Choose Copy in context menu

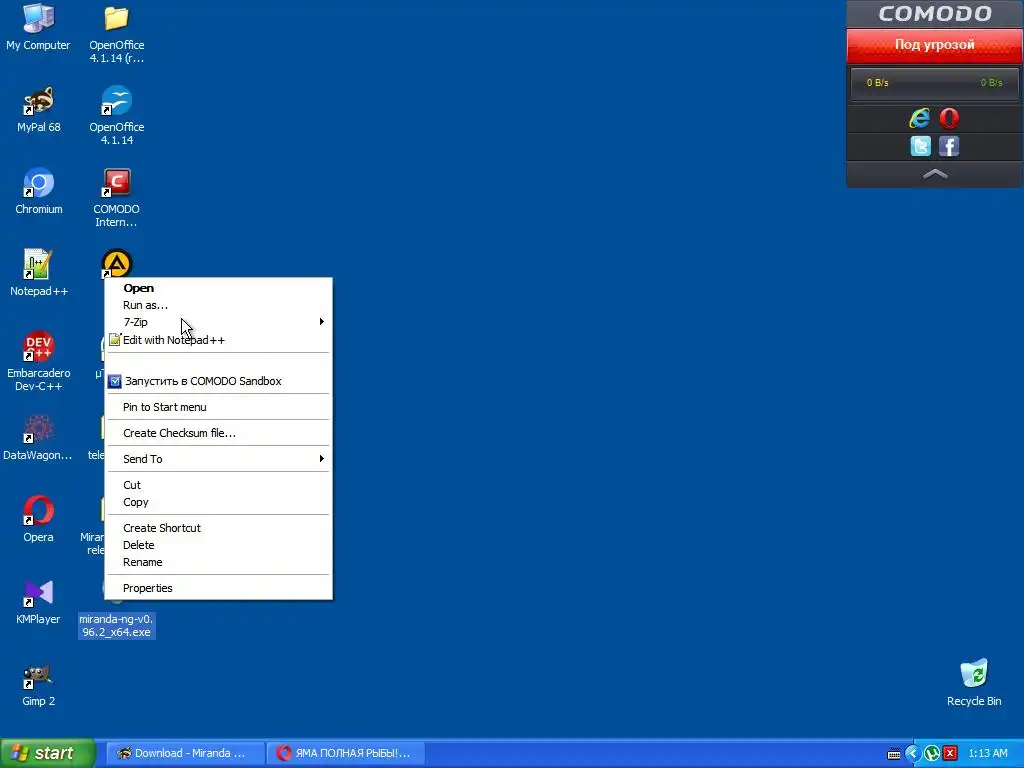pyautogui.click(x=219, y=502)
